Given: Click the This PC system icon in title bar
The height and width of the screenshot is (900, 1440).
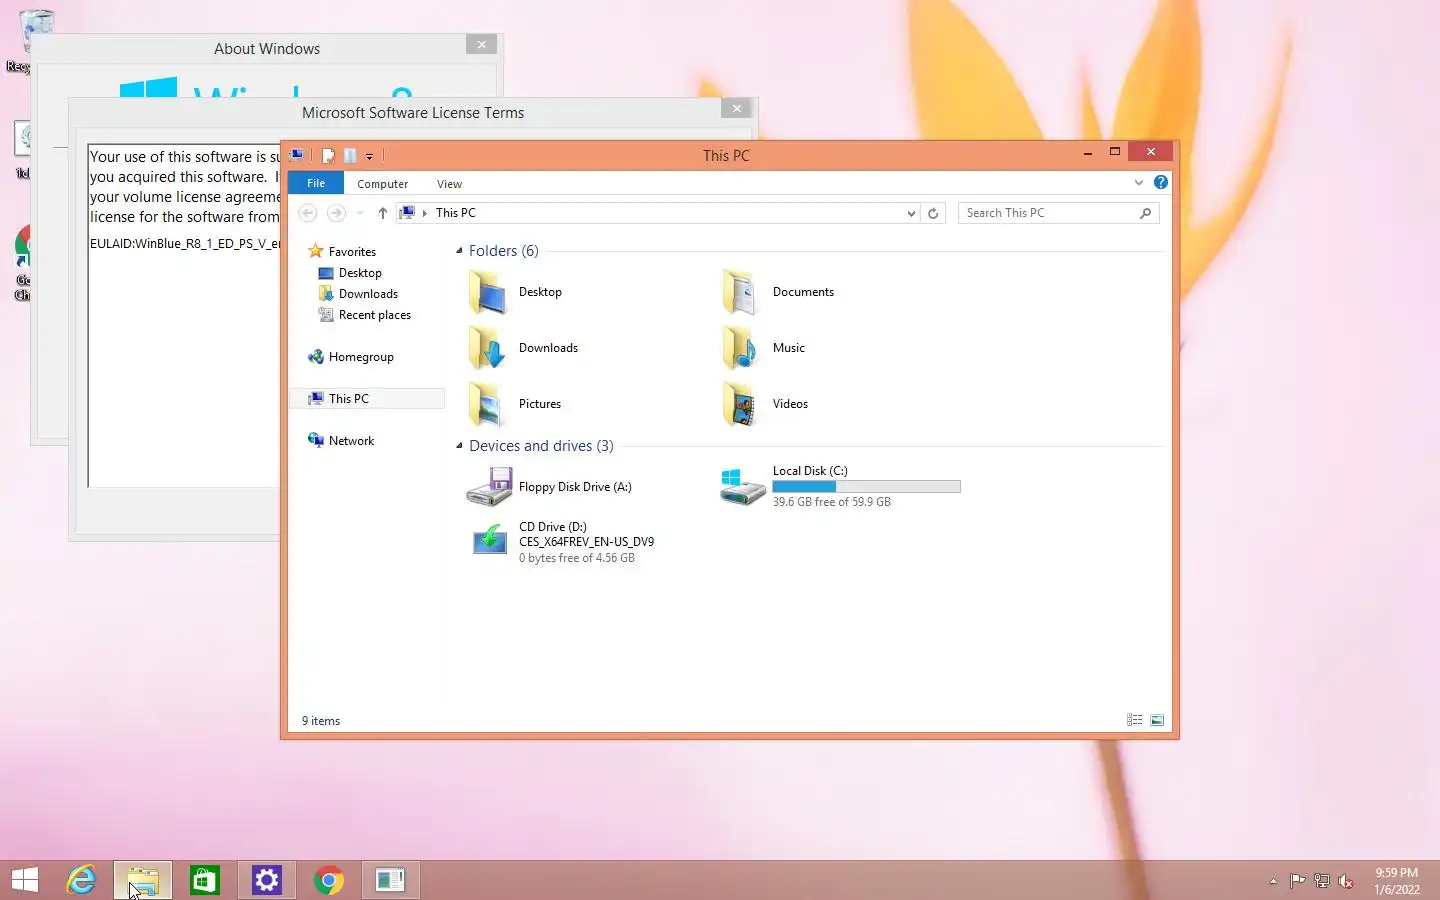Looking at the screenshot, I should tap(297, 155).
